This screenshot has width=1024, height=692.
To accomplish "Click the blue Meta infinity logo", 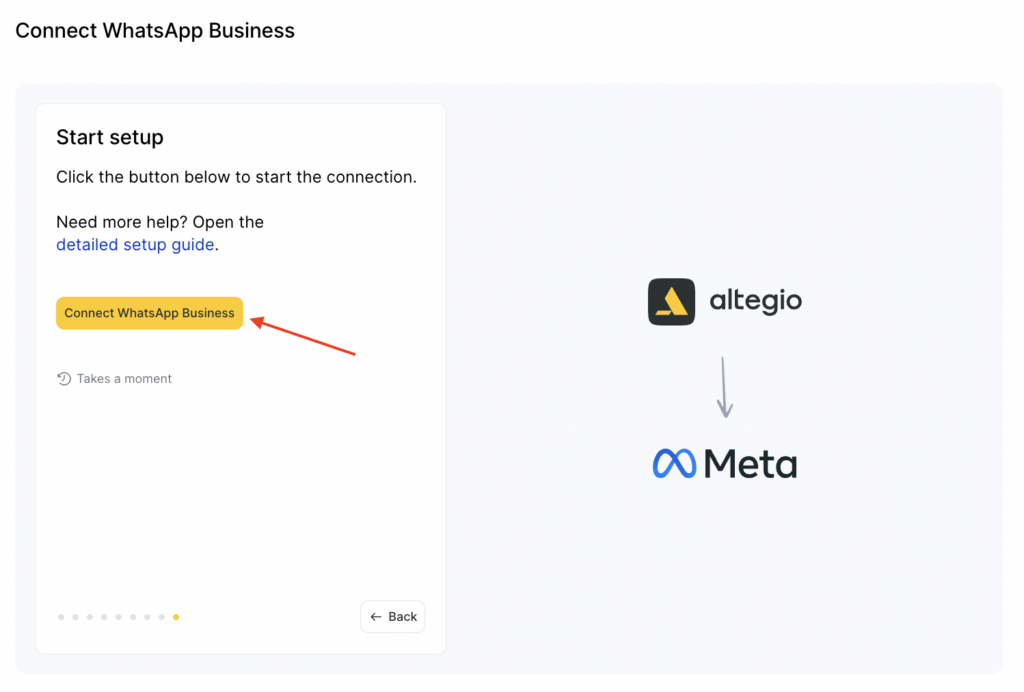I will (x=674, y=464).
